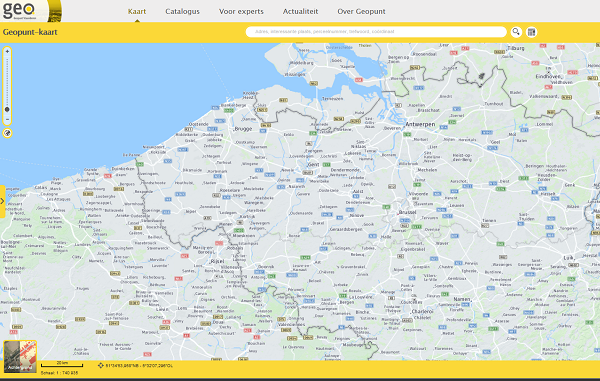Go to the Actualiteit section

click(x=300, y=11)
